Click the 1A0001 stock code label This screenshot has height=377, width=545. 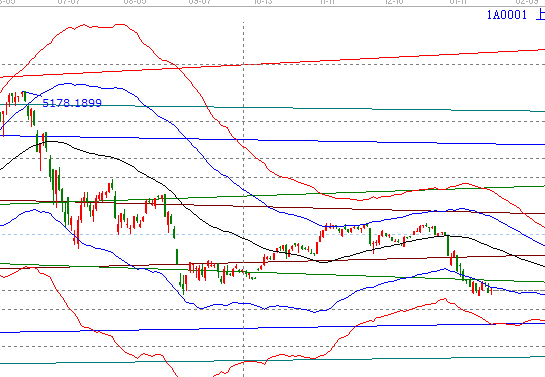pyautogui.click(x=507, y=15)
